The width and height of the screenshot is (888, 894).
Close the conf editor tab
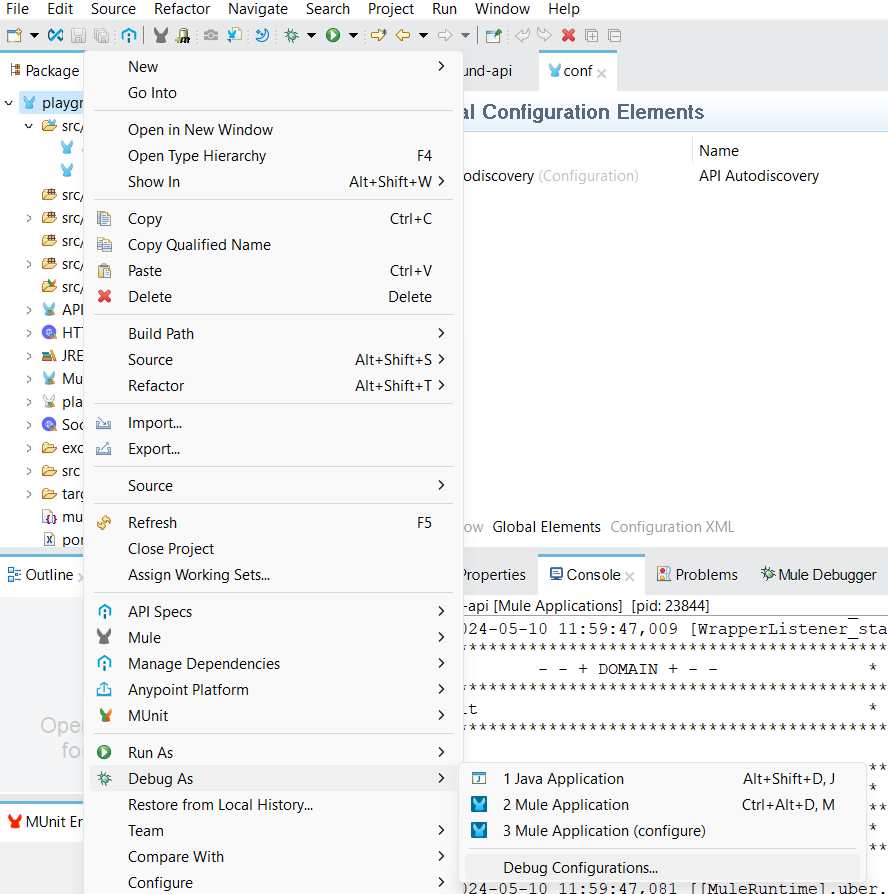click(x=602, y=73)
